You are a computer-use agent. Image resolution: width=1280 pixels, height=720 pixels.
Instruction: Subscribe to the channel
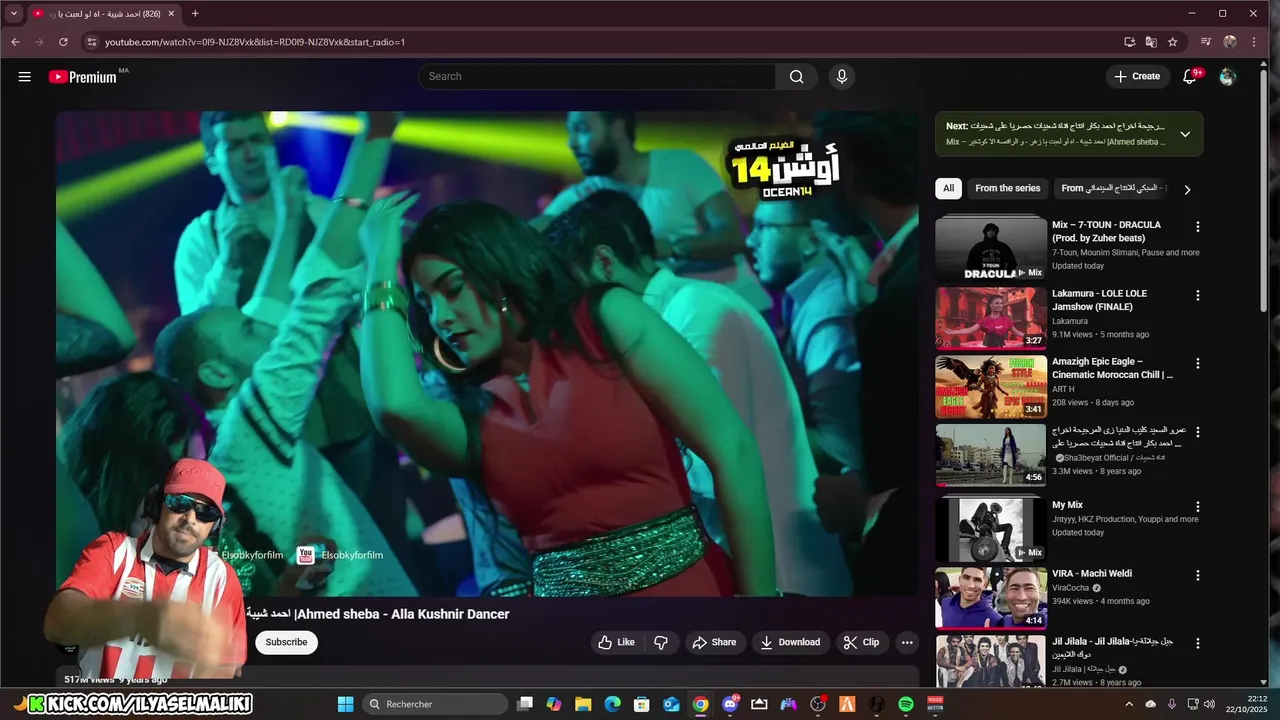pos(286,642)
